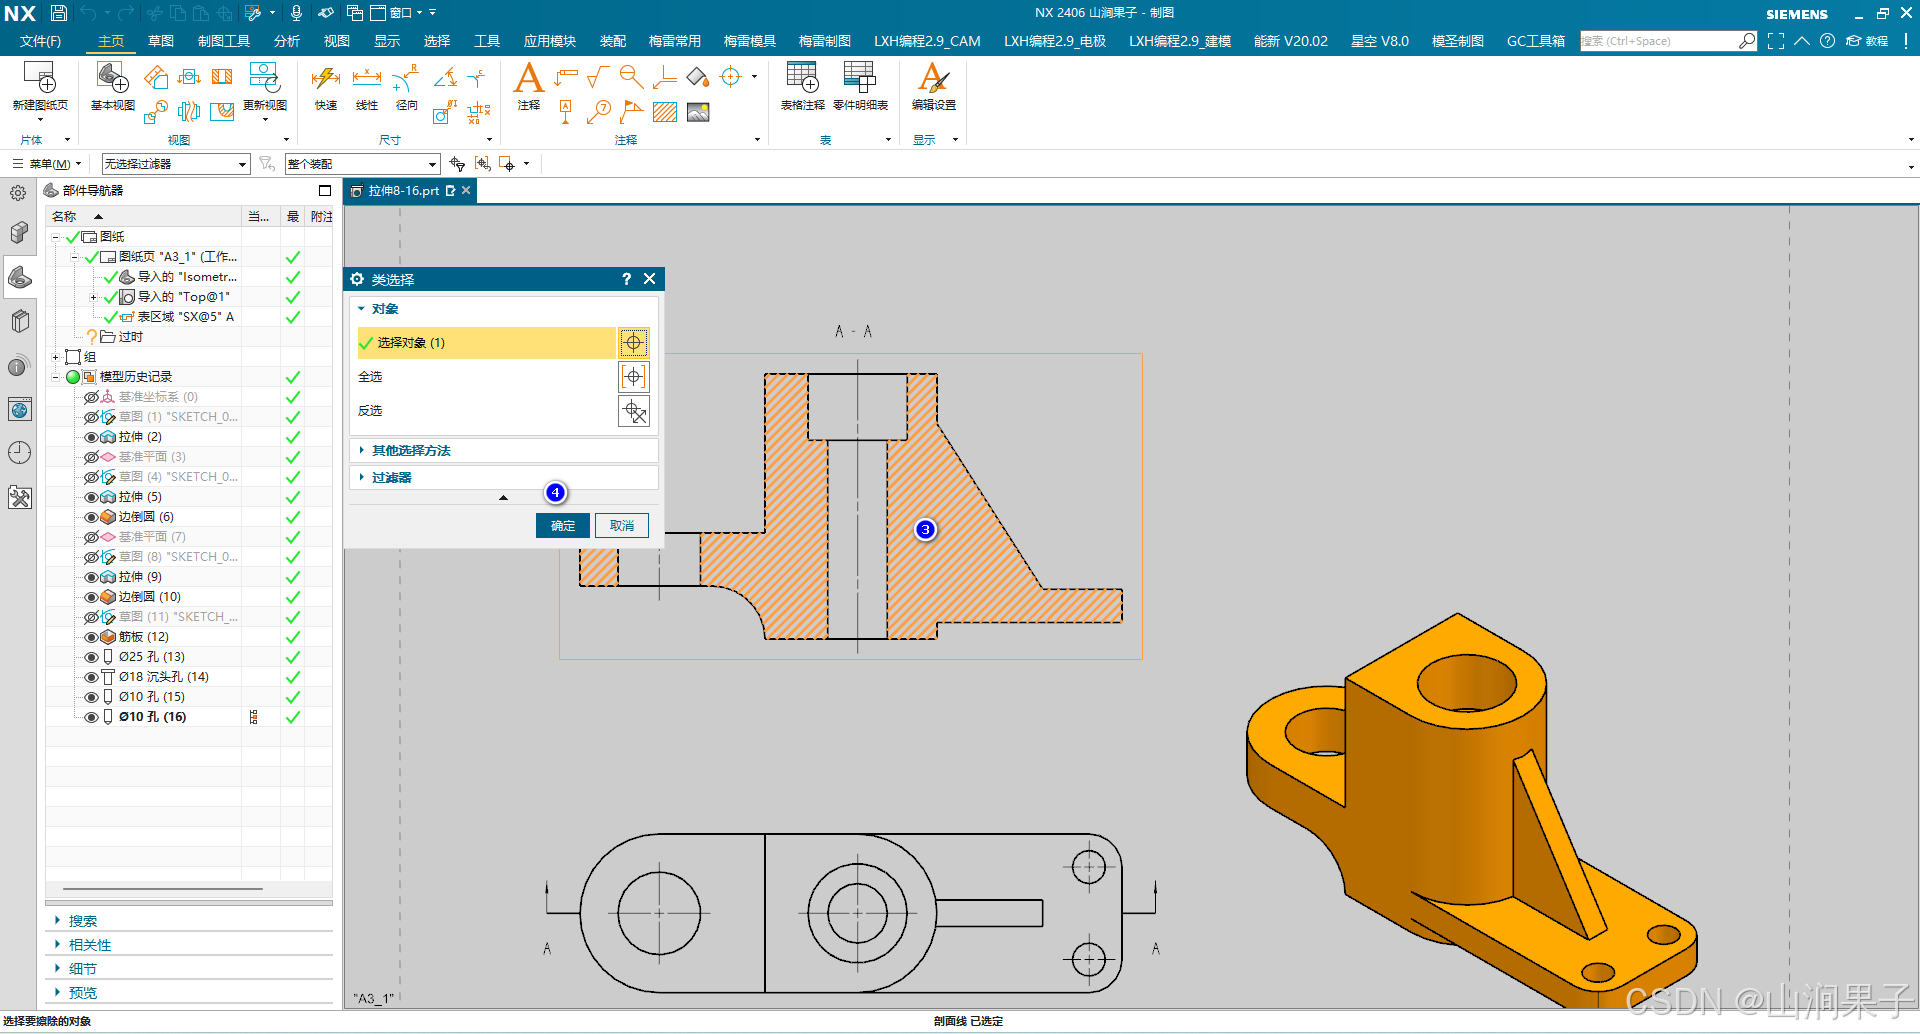This screenshot has width=1920, height=1034.
Task: Click the raster image icon in annotation group
Action: (x=698, y=112)
